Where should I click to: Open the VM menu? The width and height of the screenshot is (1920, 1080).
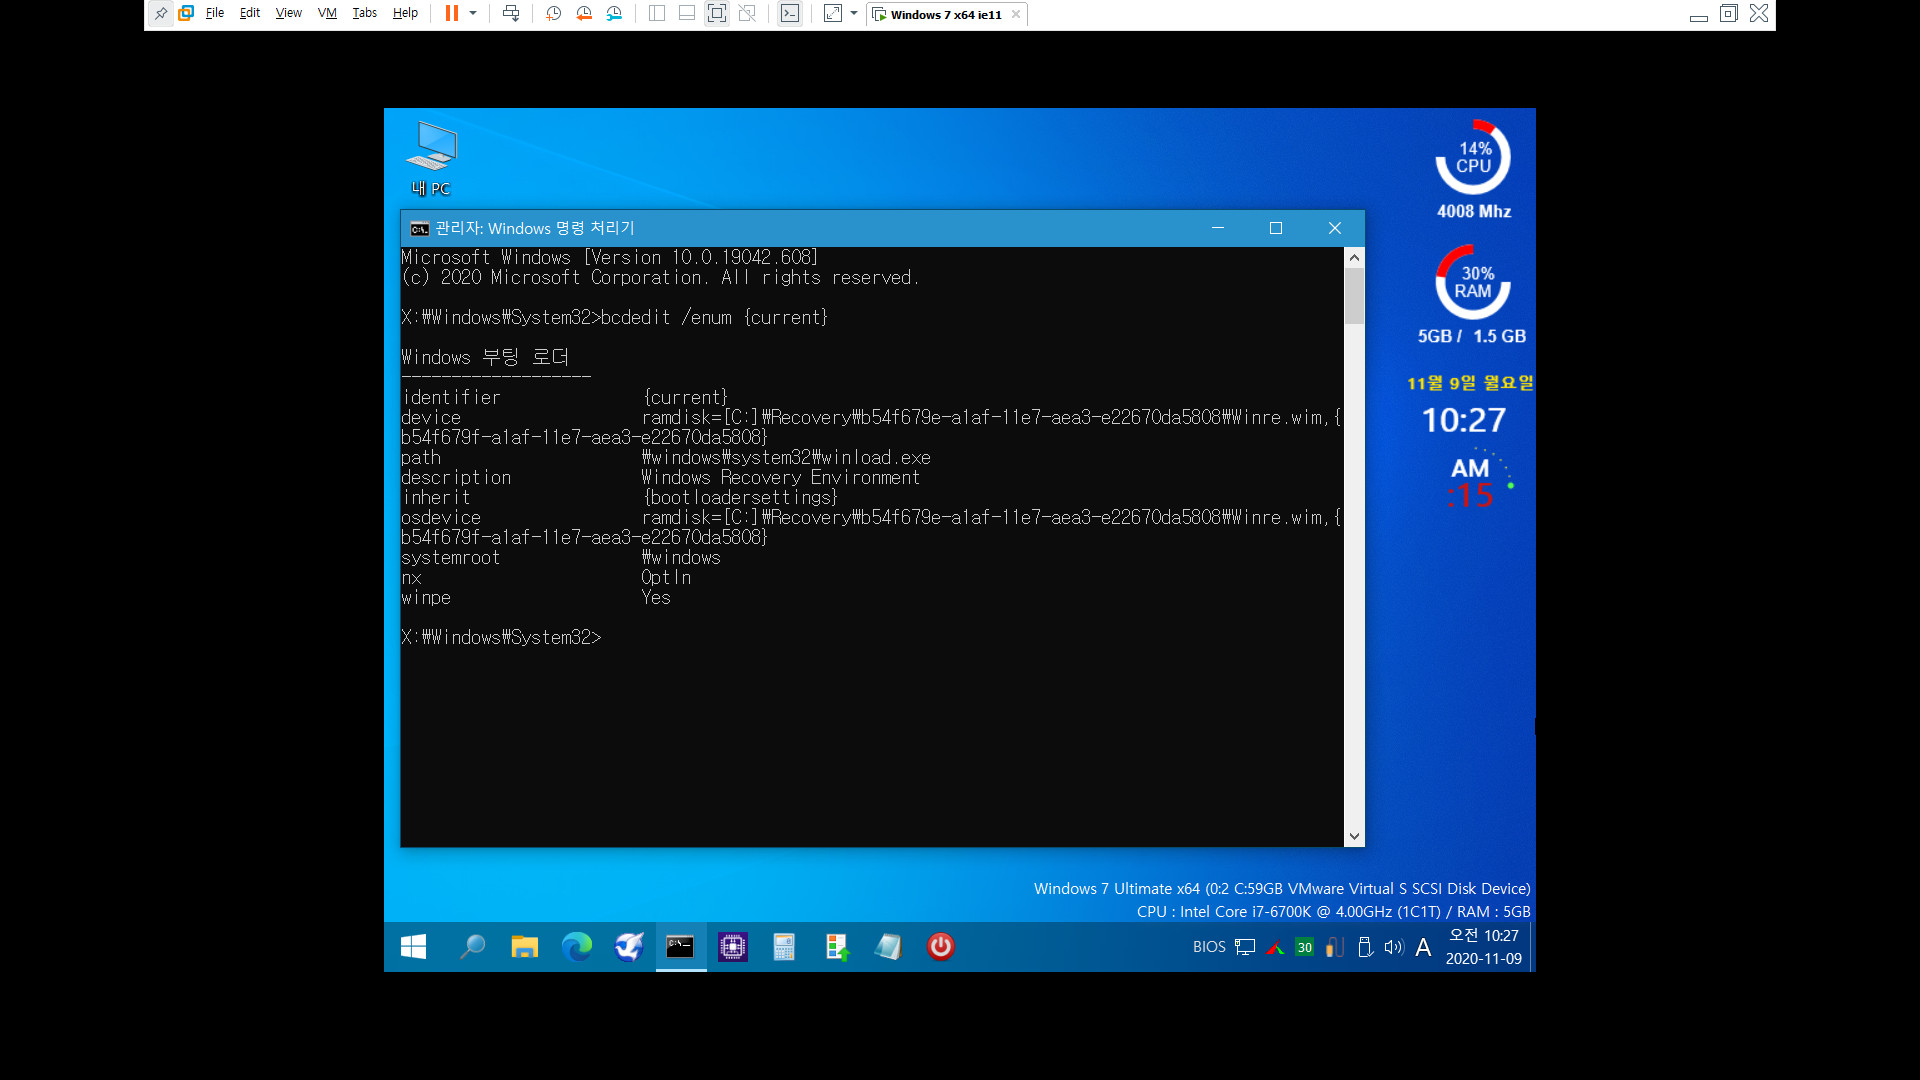point(327,14)
